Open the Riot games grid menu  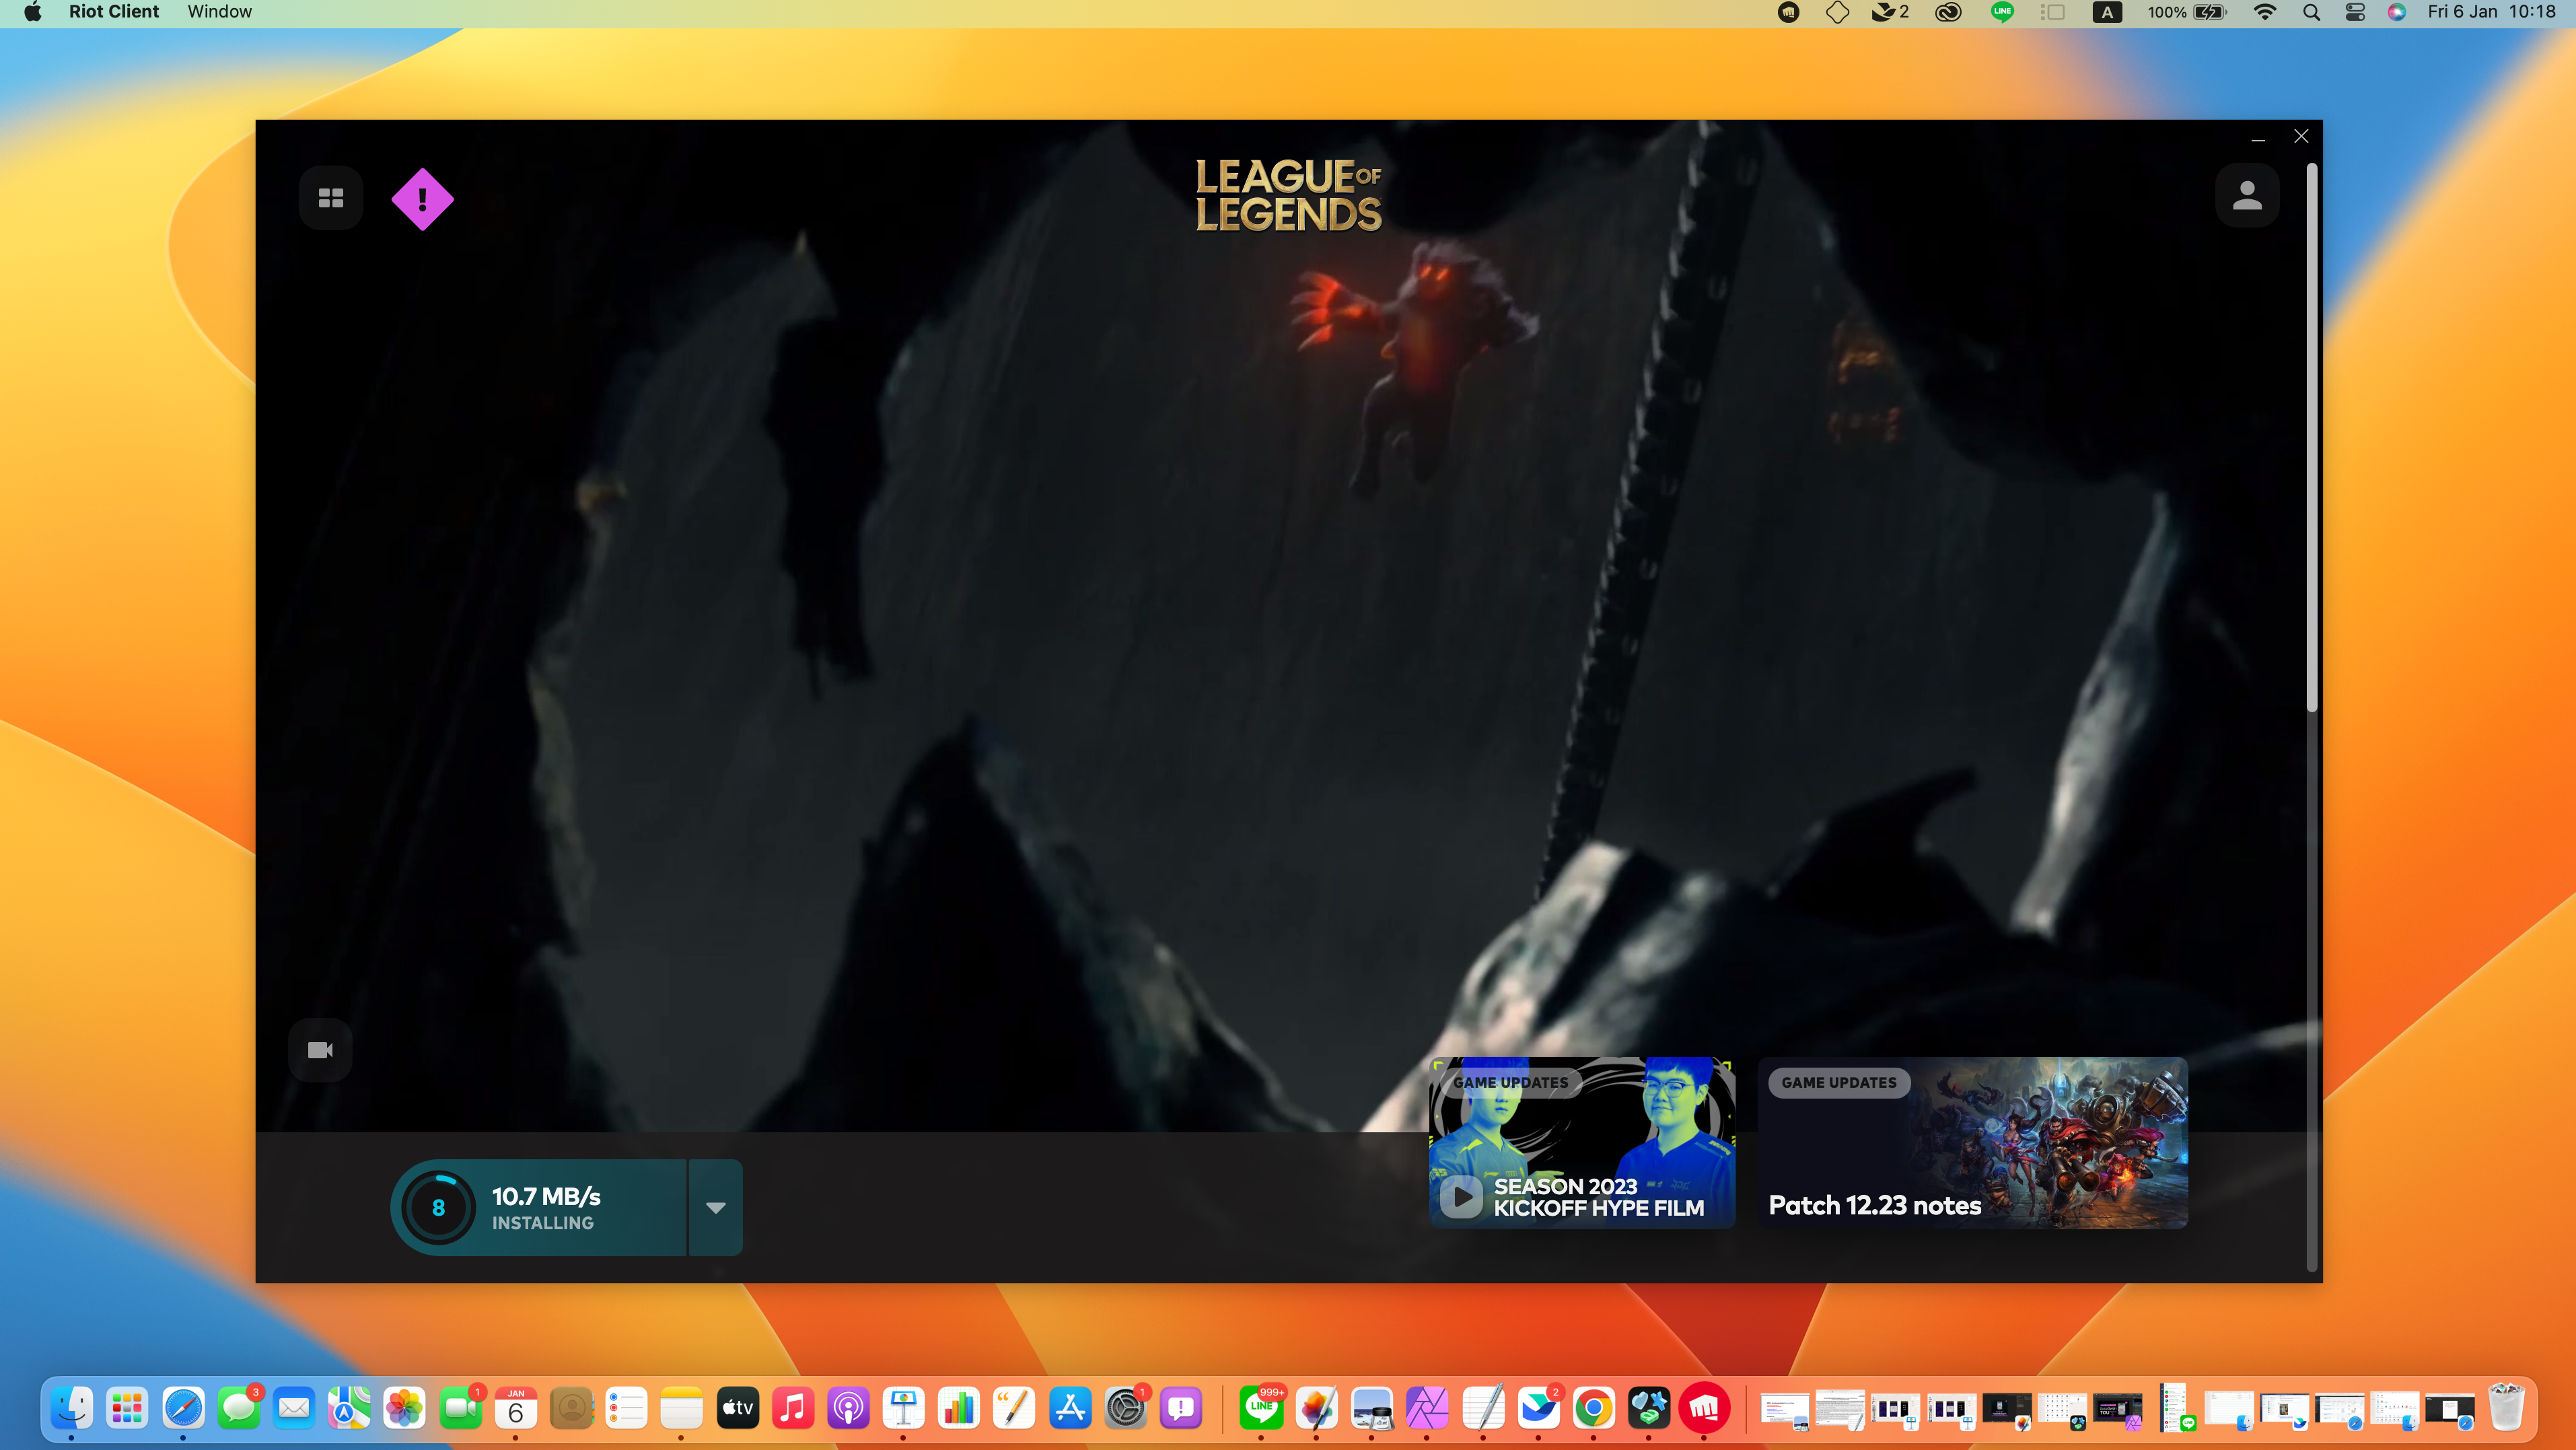pos(331,198)
